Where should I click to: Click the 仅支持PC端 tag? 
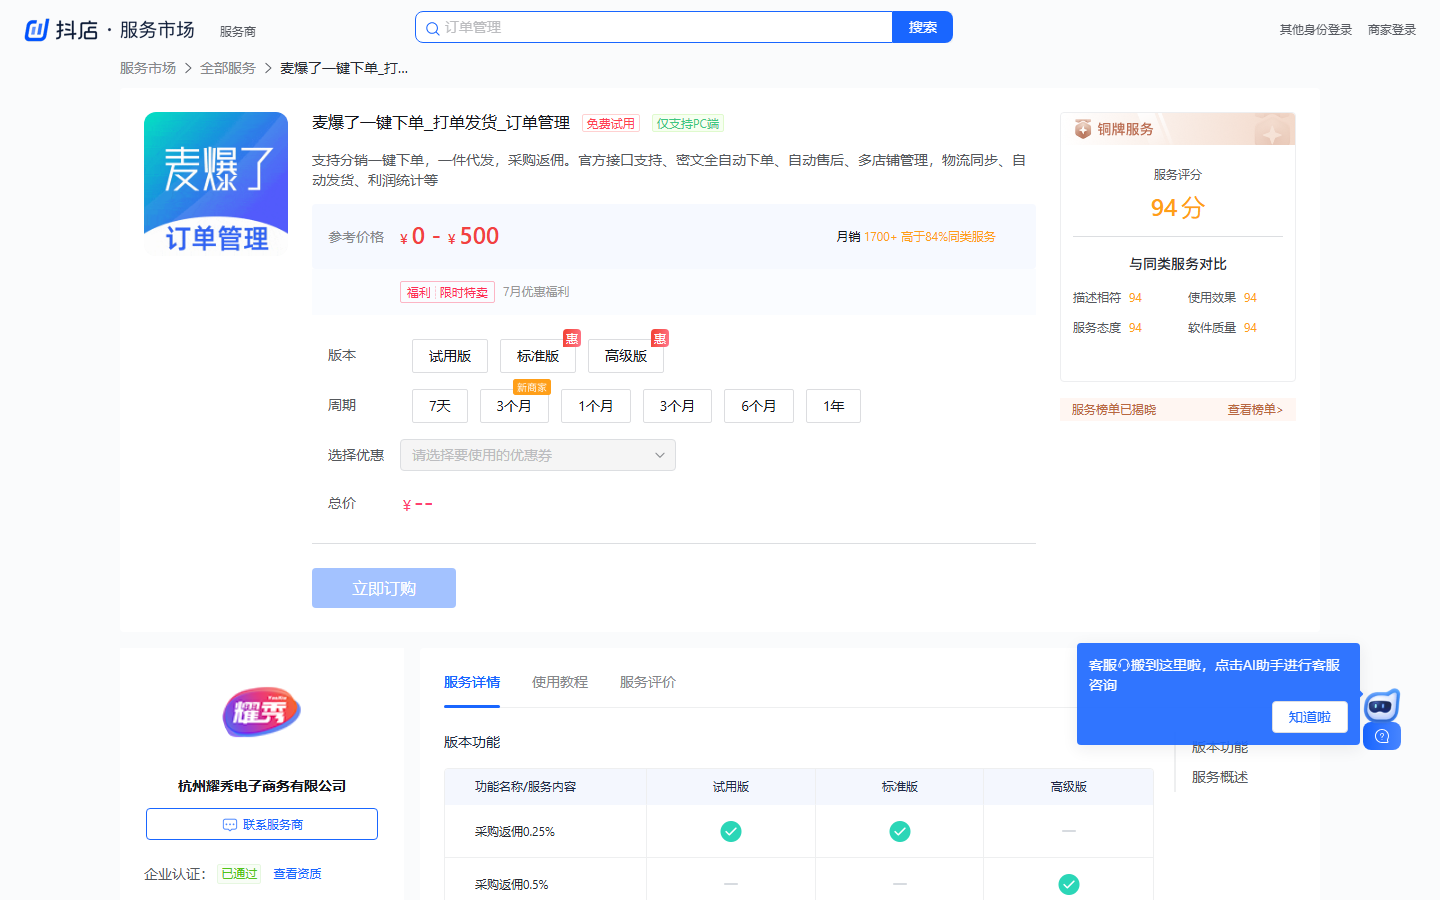(x=688, y=124)
